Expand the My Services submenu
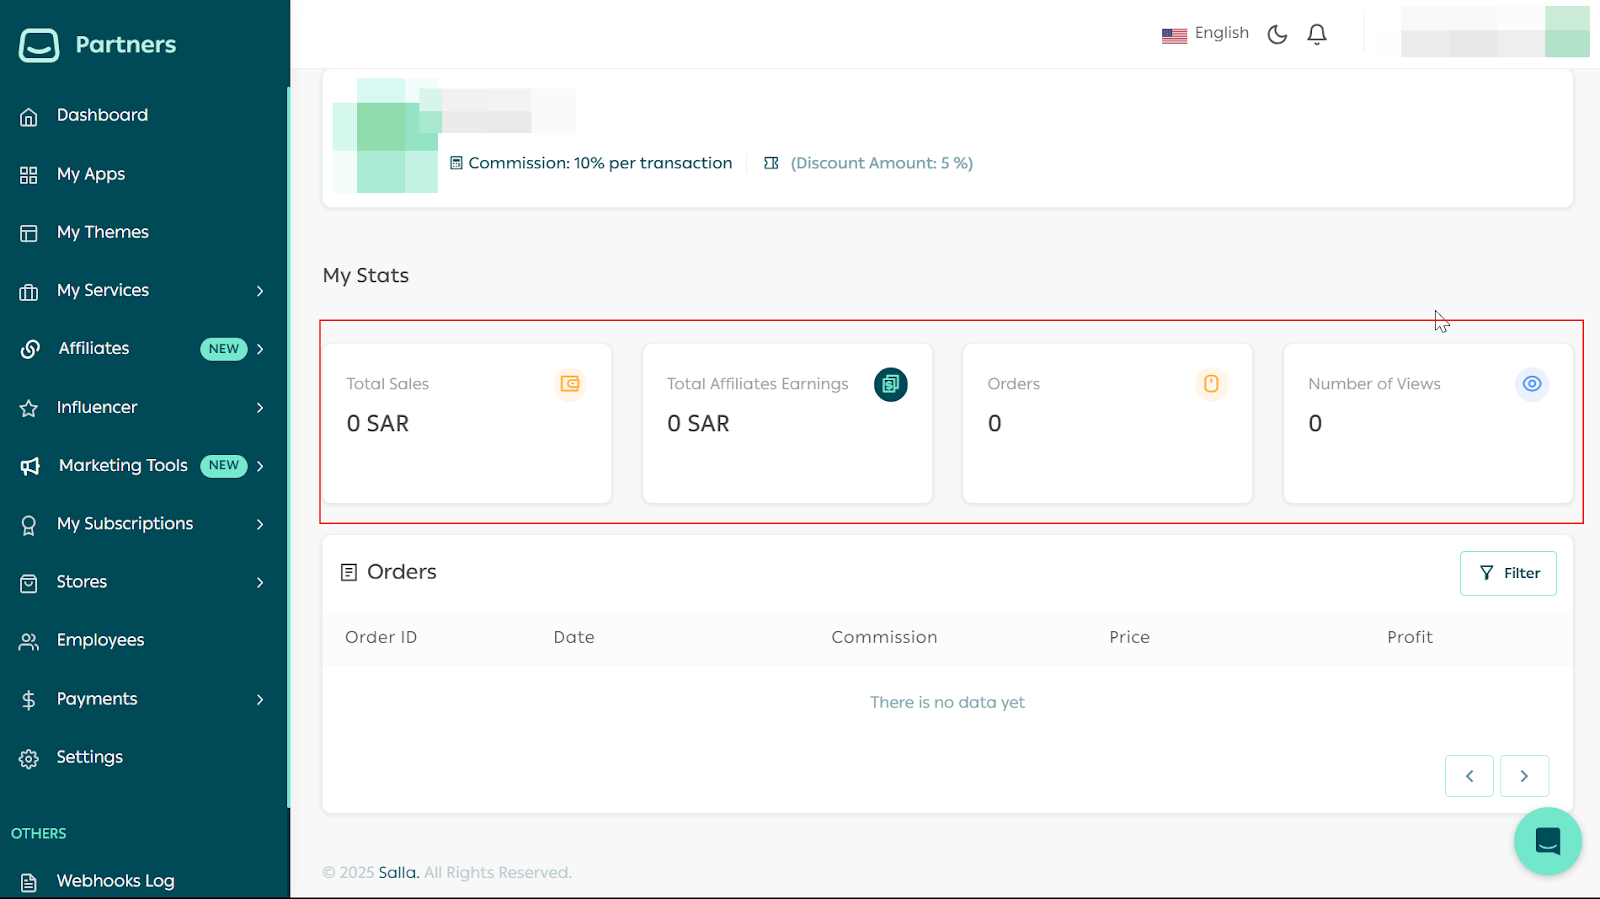Viewport: 1600px width, 899px height. tap(260, 291)
